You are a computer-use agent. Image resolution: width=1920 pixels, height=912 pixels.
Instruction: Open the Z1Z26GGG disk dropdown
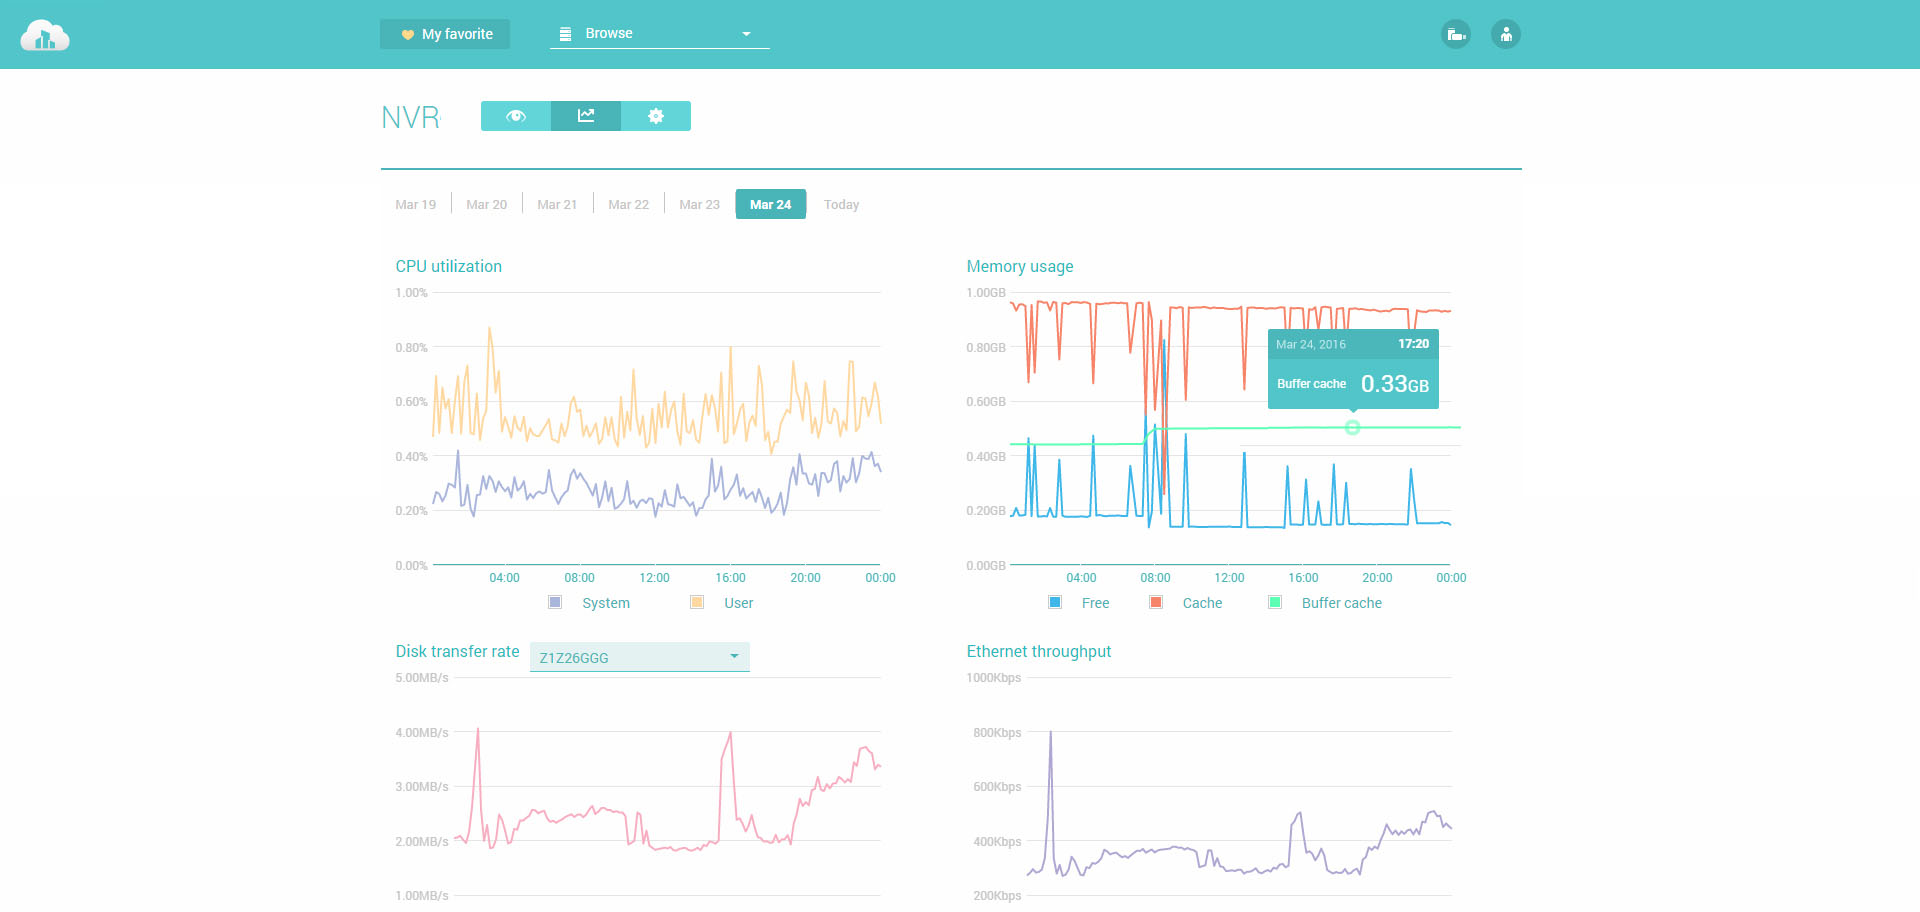pos(640,657)
